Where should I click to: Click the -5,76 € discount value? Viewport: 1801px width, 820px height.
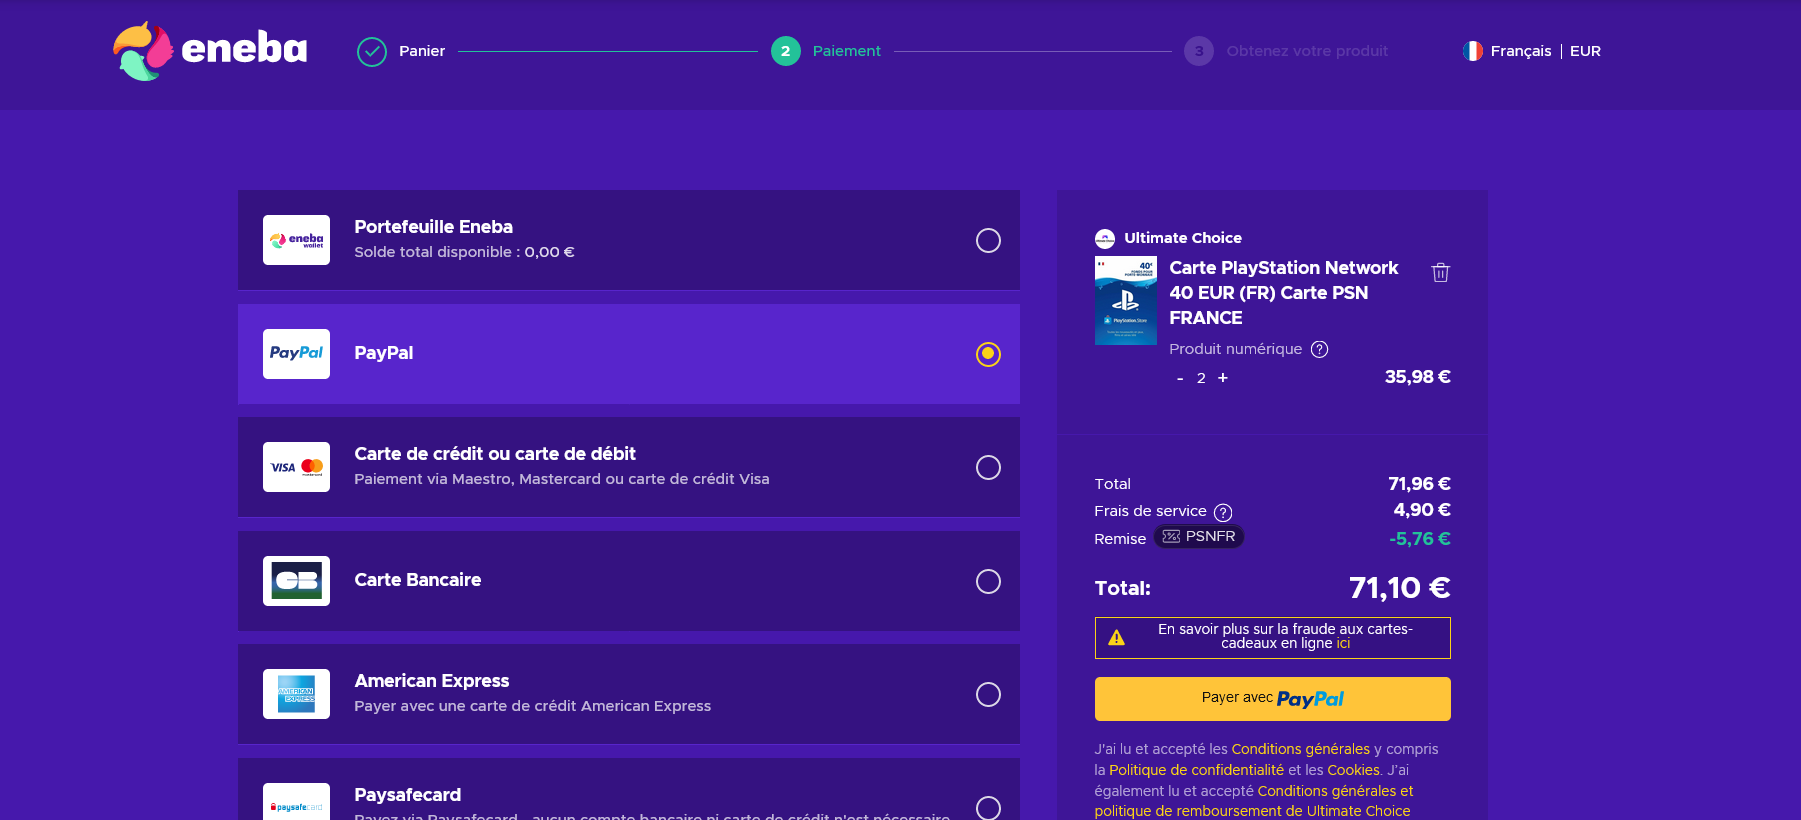pos(1419,539)
